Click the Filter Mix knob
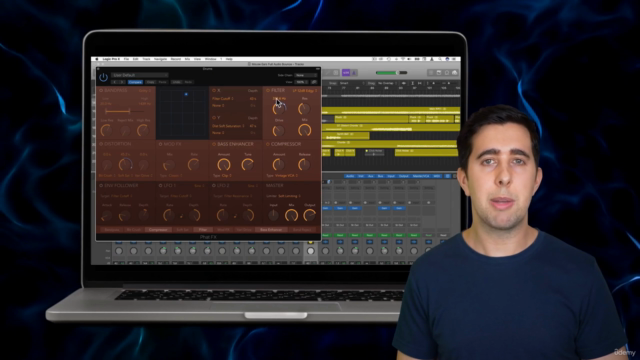This screenshot has height=360, width=640. click(304, 130)
